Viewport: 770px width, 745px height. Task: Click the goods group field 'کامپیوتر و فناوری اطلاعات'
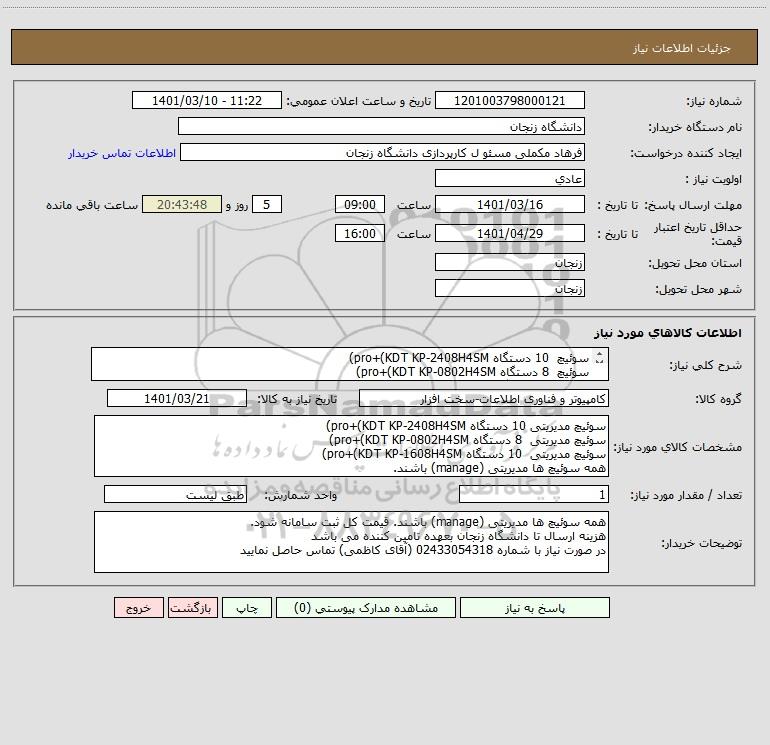click(484, 398)
